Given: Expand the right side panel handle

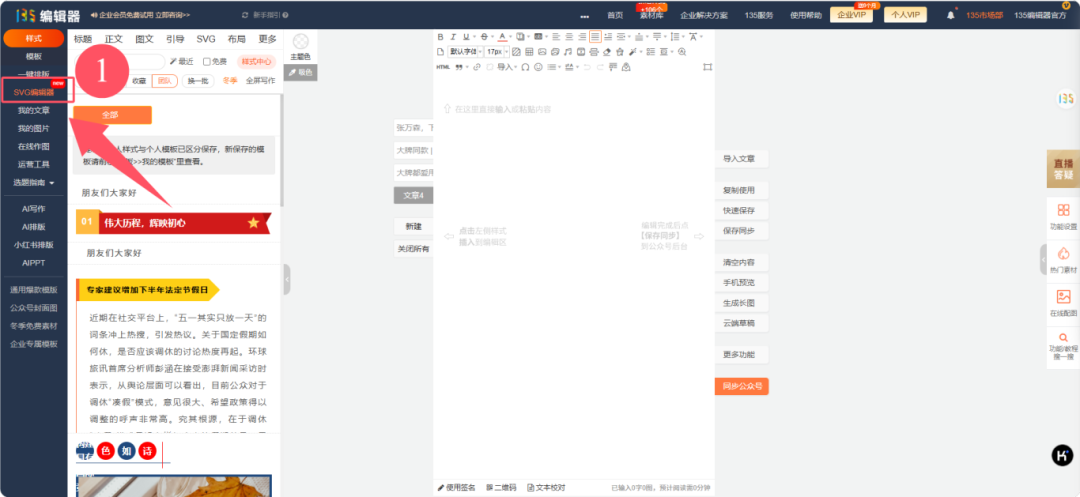Looking at the screenshot, I should 1043,259.
